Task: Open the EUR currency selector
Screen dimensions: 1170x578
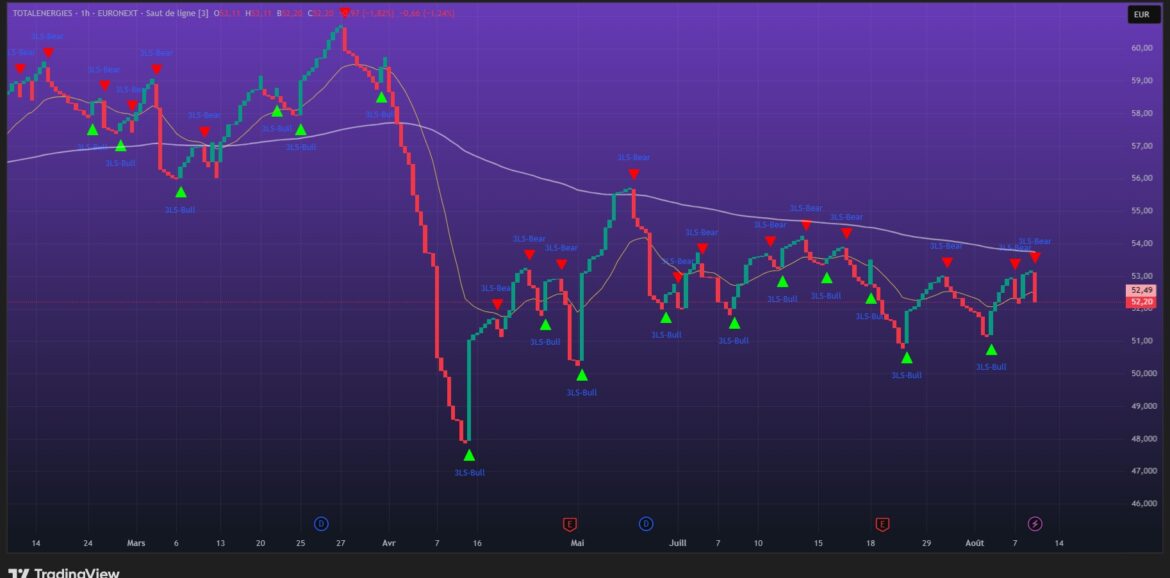Action: tap(1140, 14)
